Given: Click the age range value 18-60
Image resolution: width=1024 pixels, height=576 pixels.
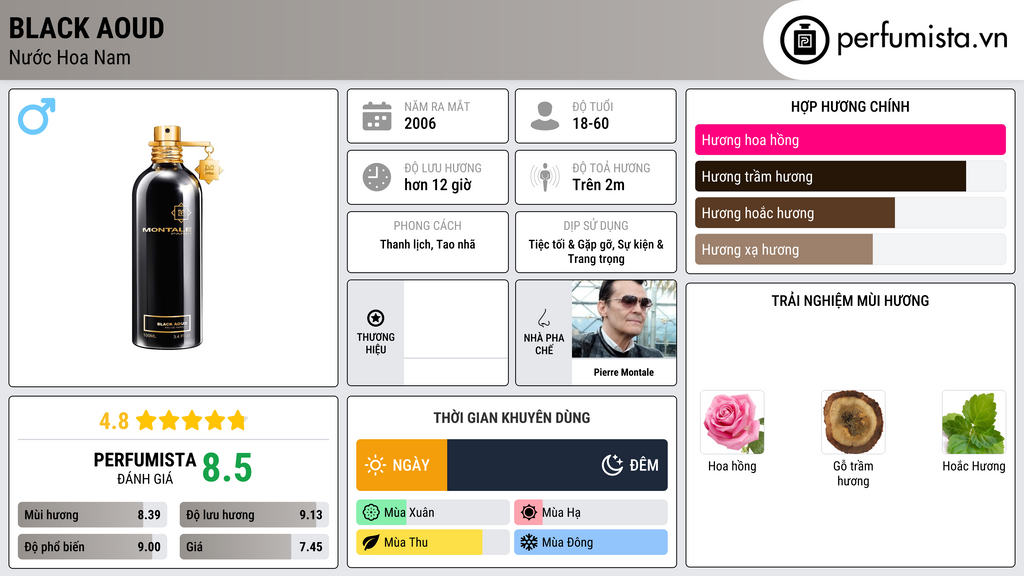Looking at the screenshot, I should point(590,123).
